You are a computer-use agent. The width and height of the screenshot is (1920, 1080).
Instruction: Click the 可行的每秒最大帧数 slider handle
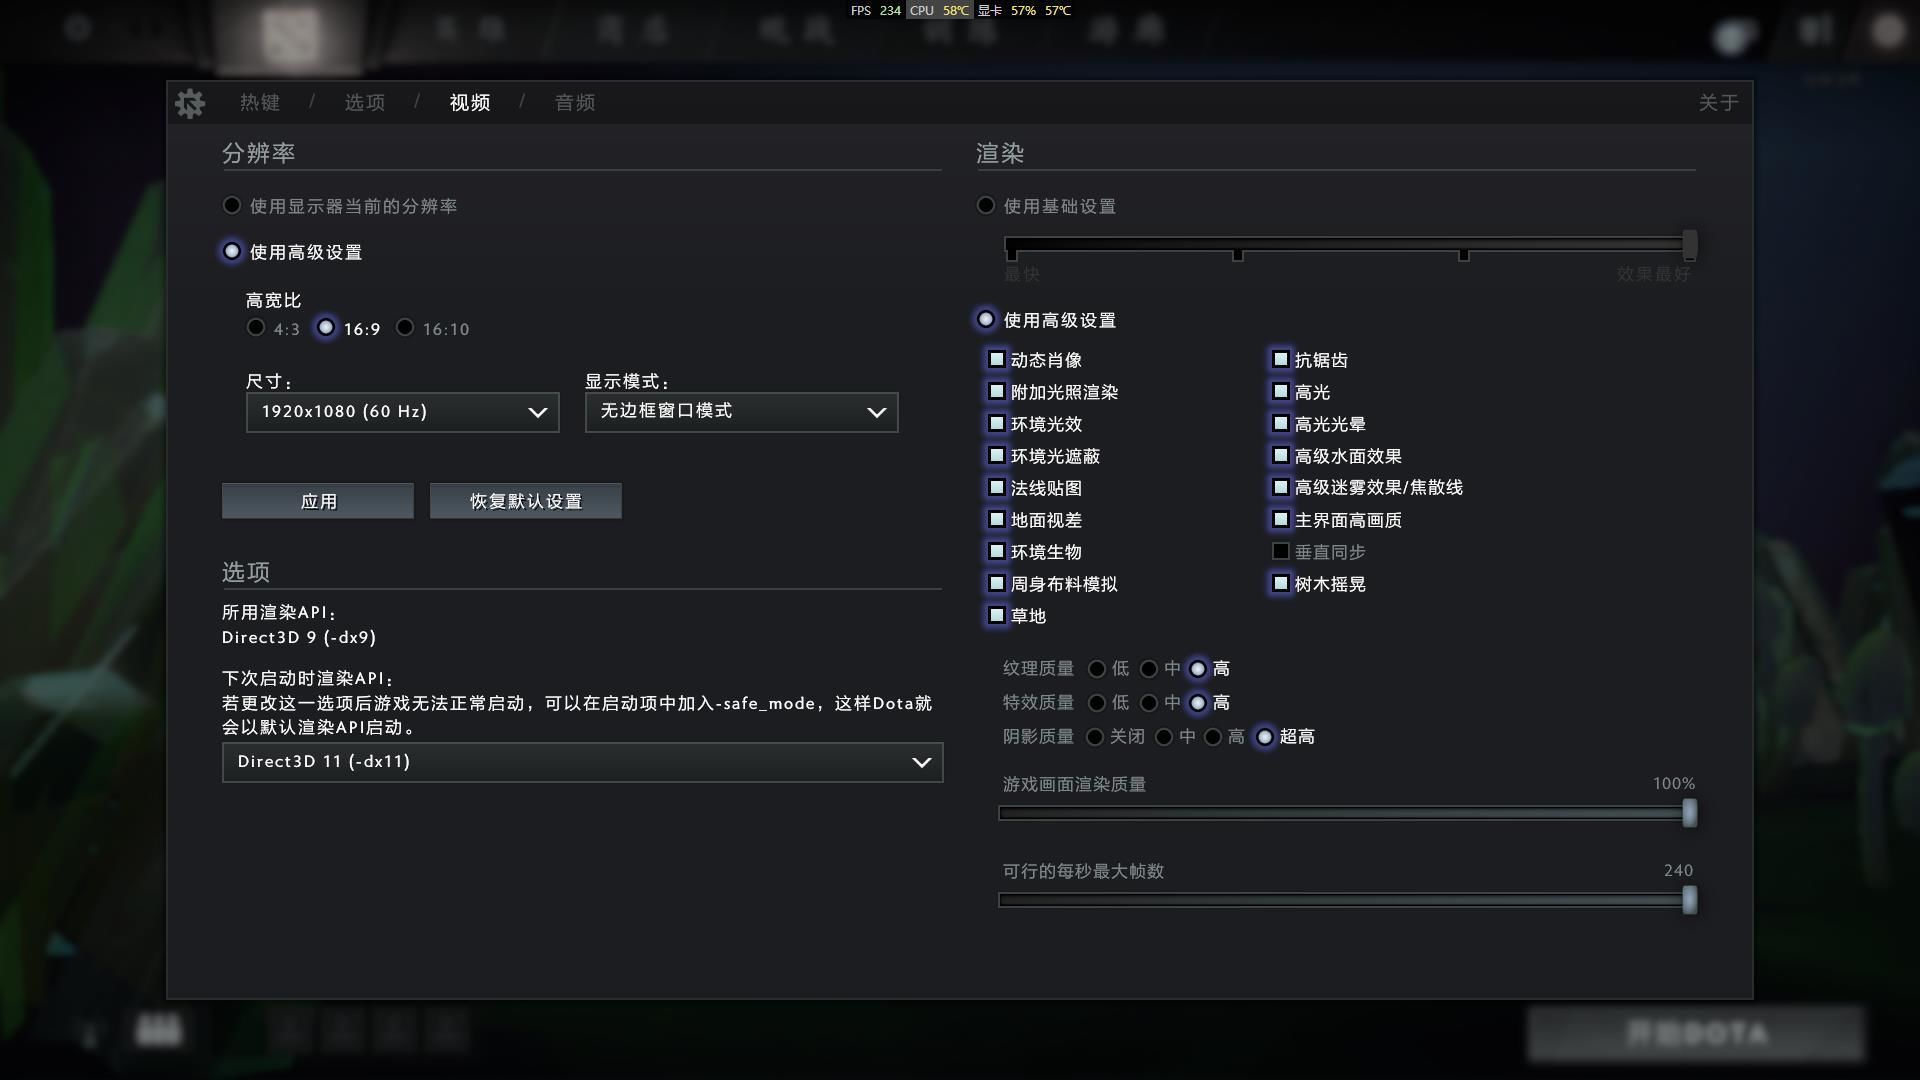[x=1690, y=900]
